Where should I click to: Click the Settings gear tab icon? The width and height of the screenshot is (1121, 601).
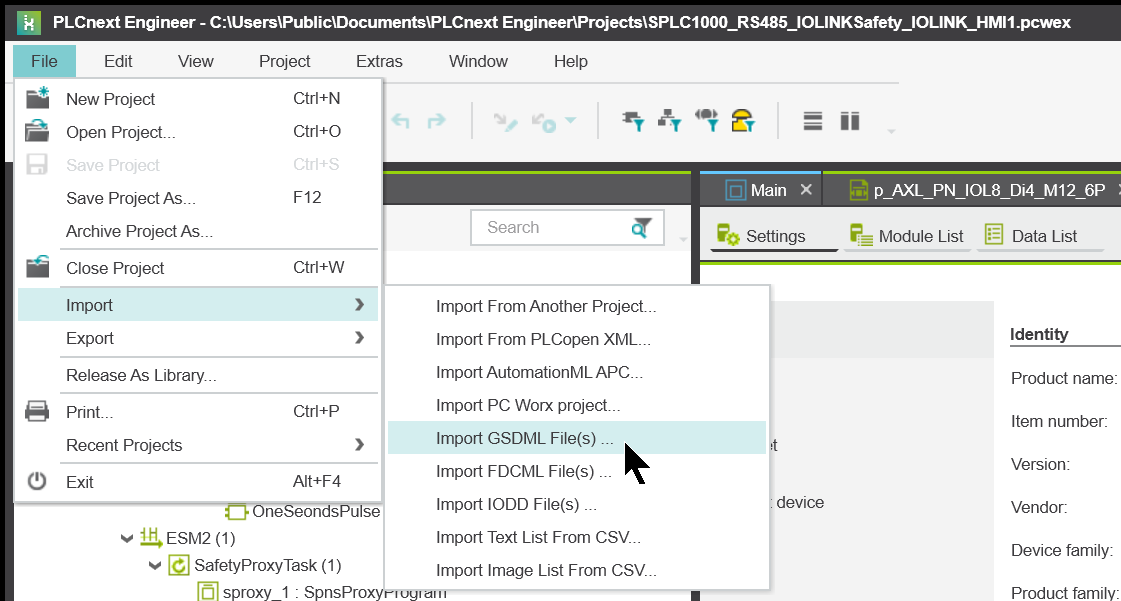(728, 235)
